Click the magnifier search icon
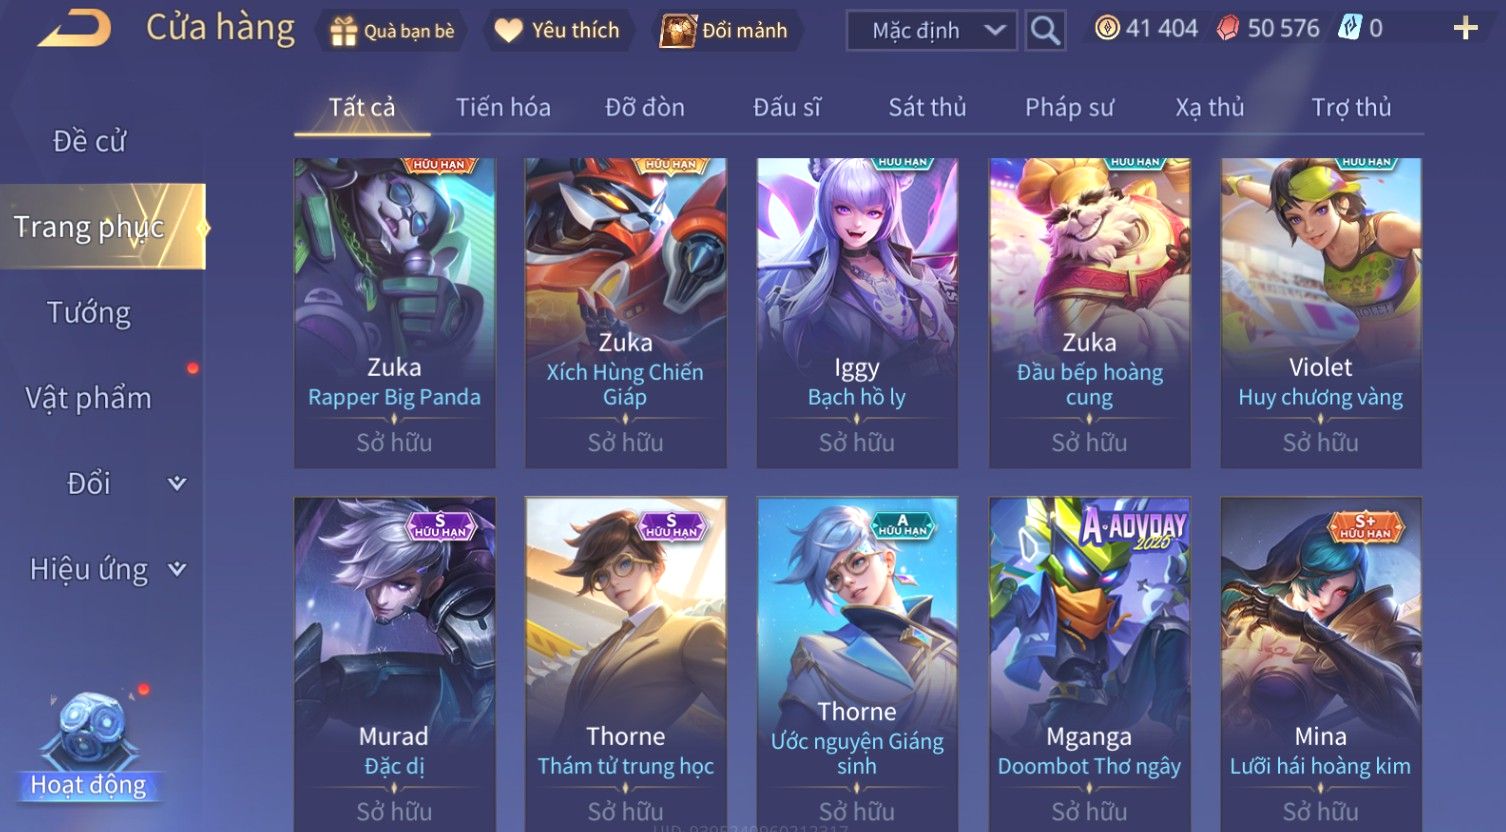Screen dimensions: 1506x832 pos(1045,31)
